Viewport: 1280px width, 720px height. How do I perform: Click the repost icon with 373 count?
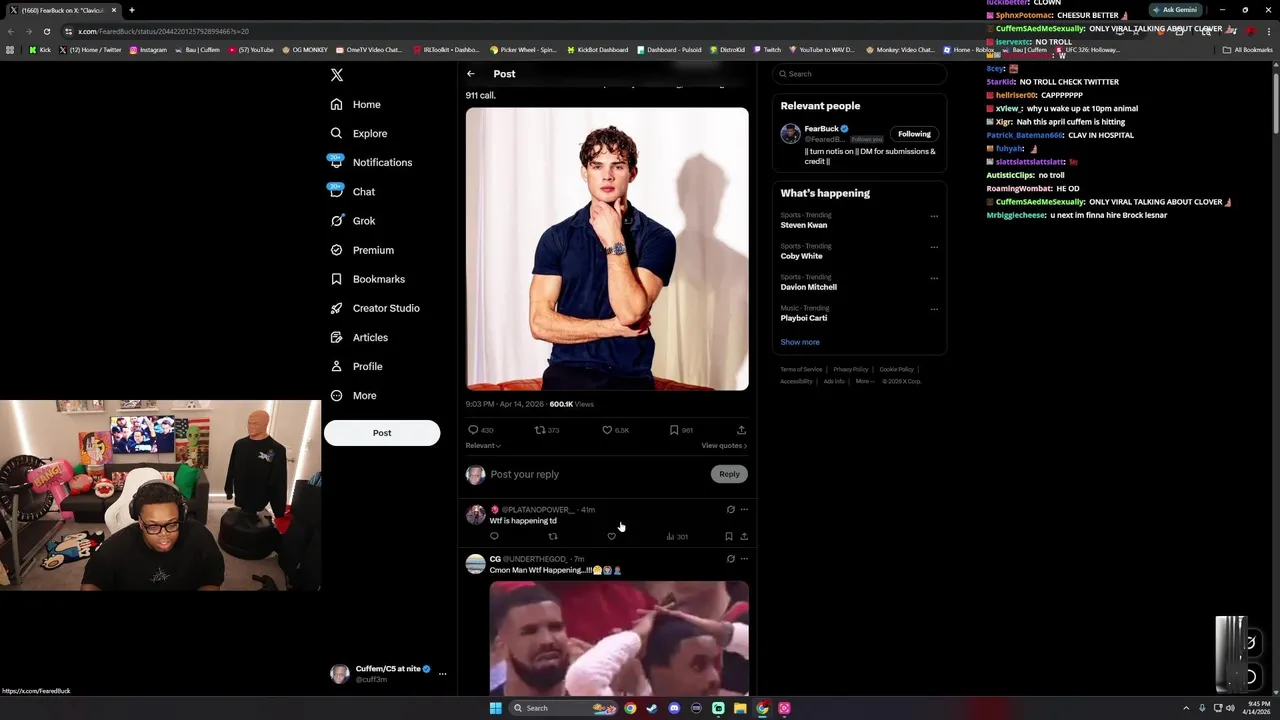click(547, 430)
